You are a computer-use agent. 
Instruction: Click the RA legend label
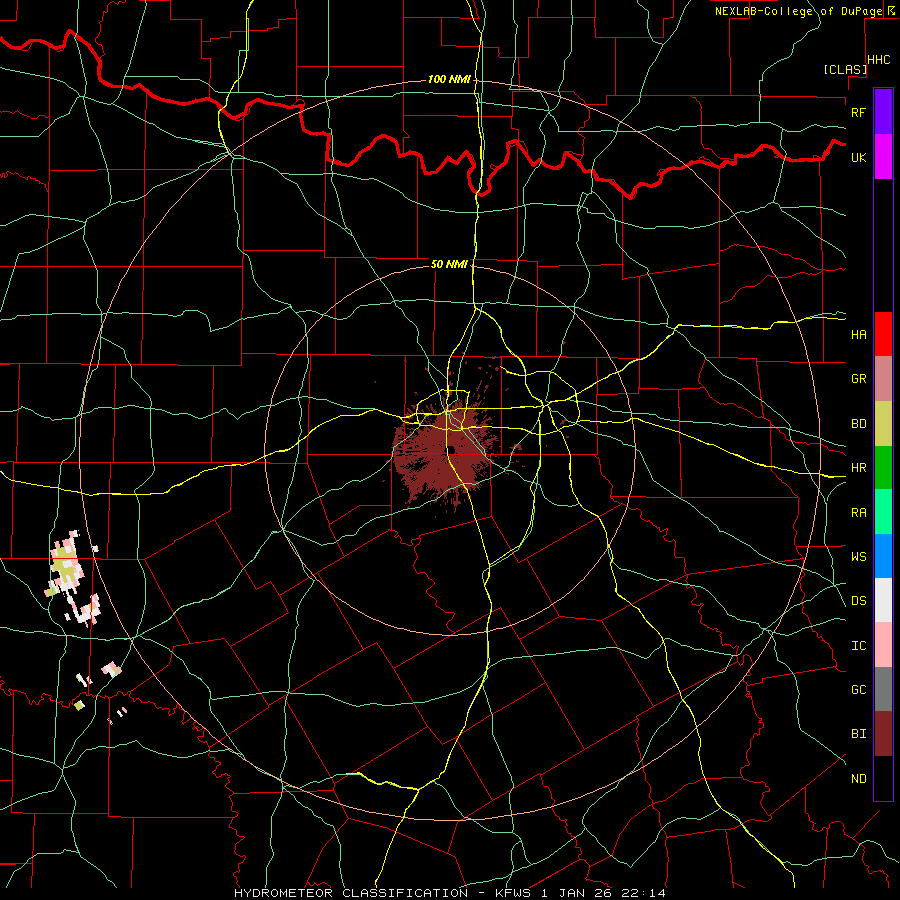click(858, 513)
